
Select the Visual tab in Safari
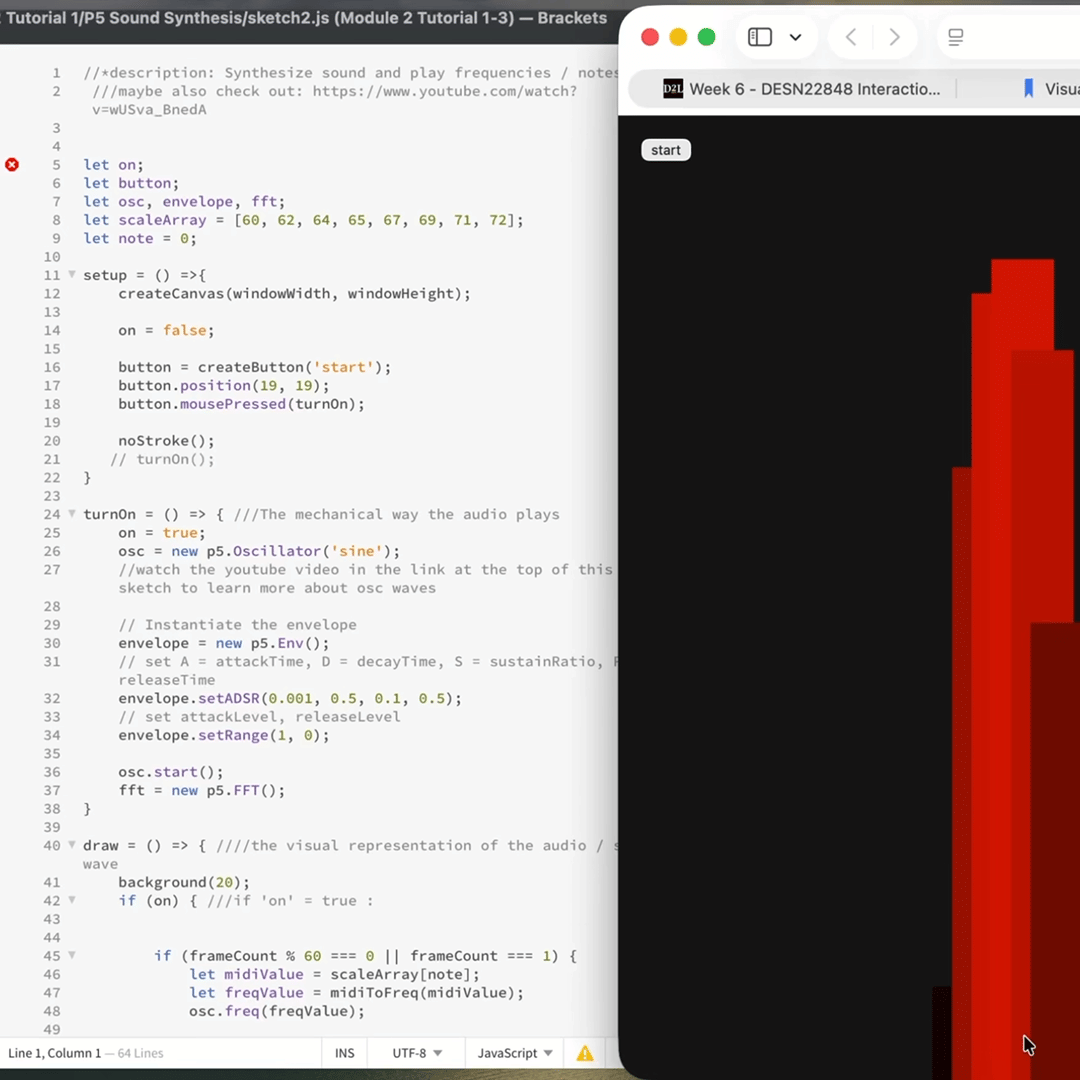(1060, 89)
